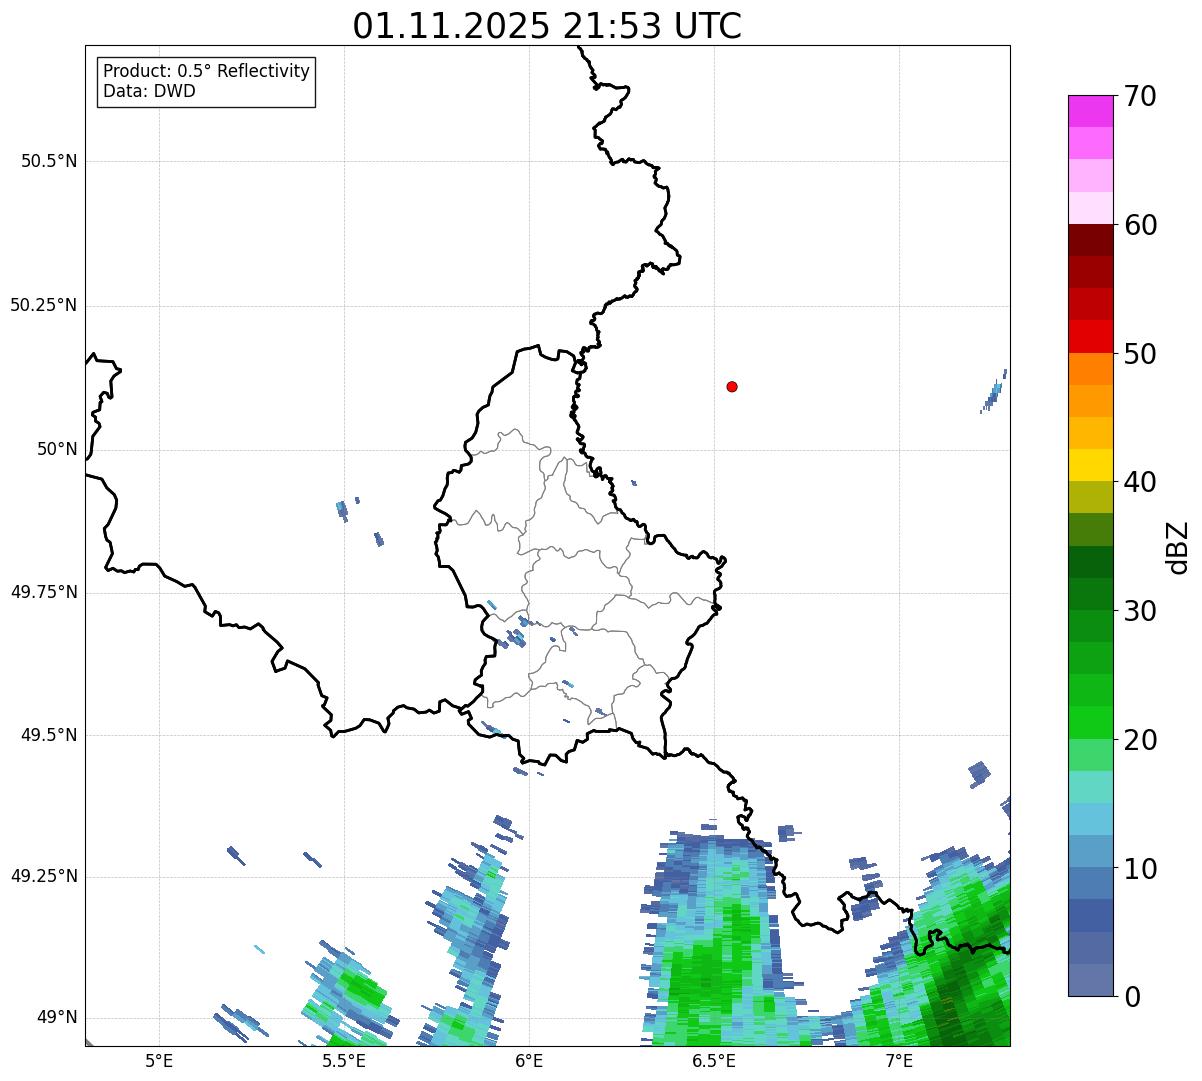
Task: Click the 50.25°N latitude label
Action: [x=44, y=305]
